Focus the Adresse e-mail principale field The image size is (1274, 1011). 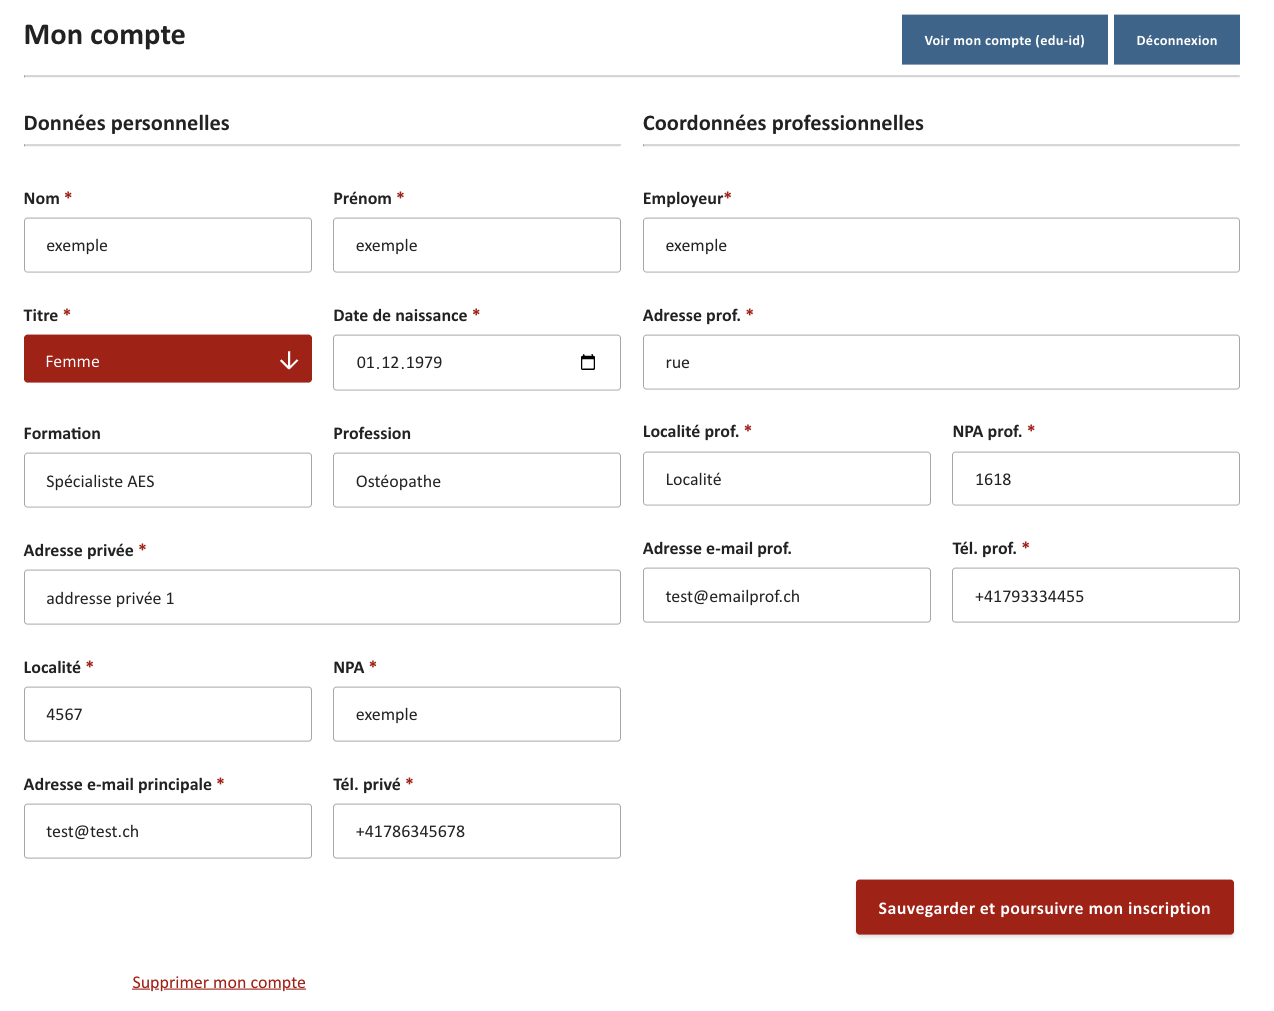pyautogui.click(x=168, y=832)
